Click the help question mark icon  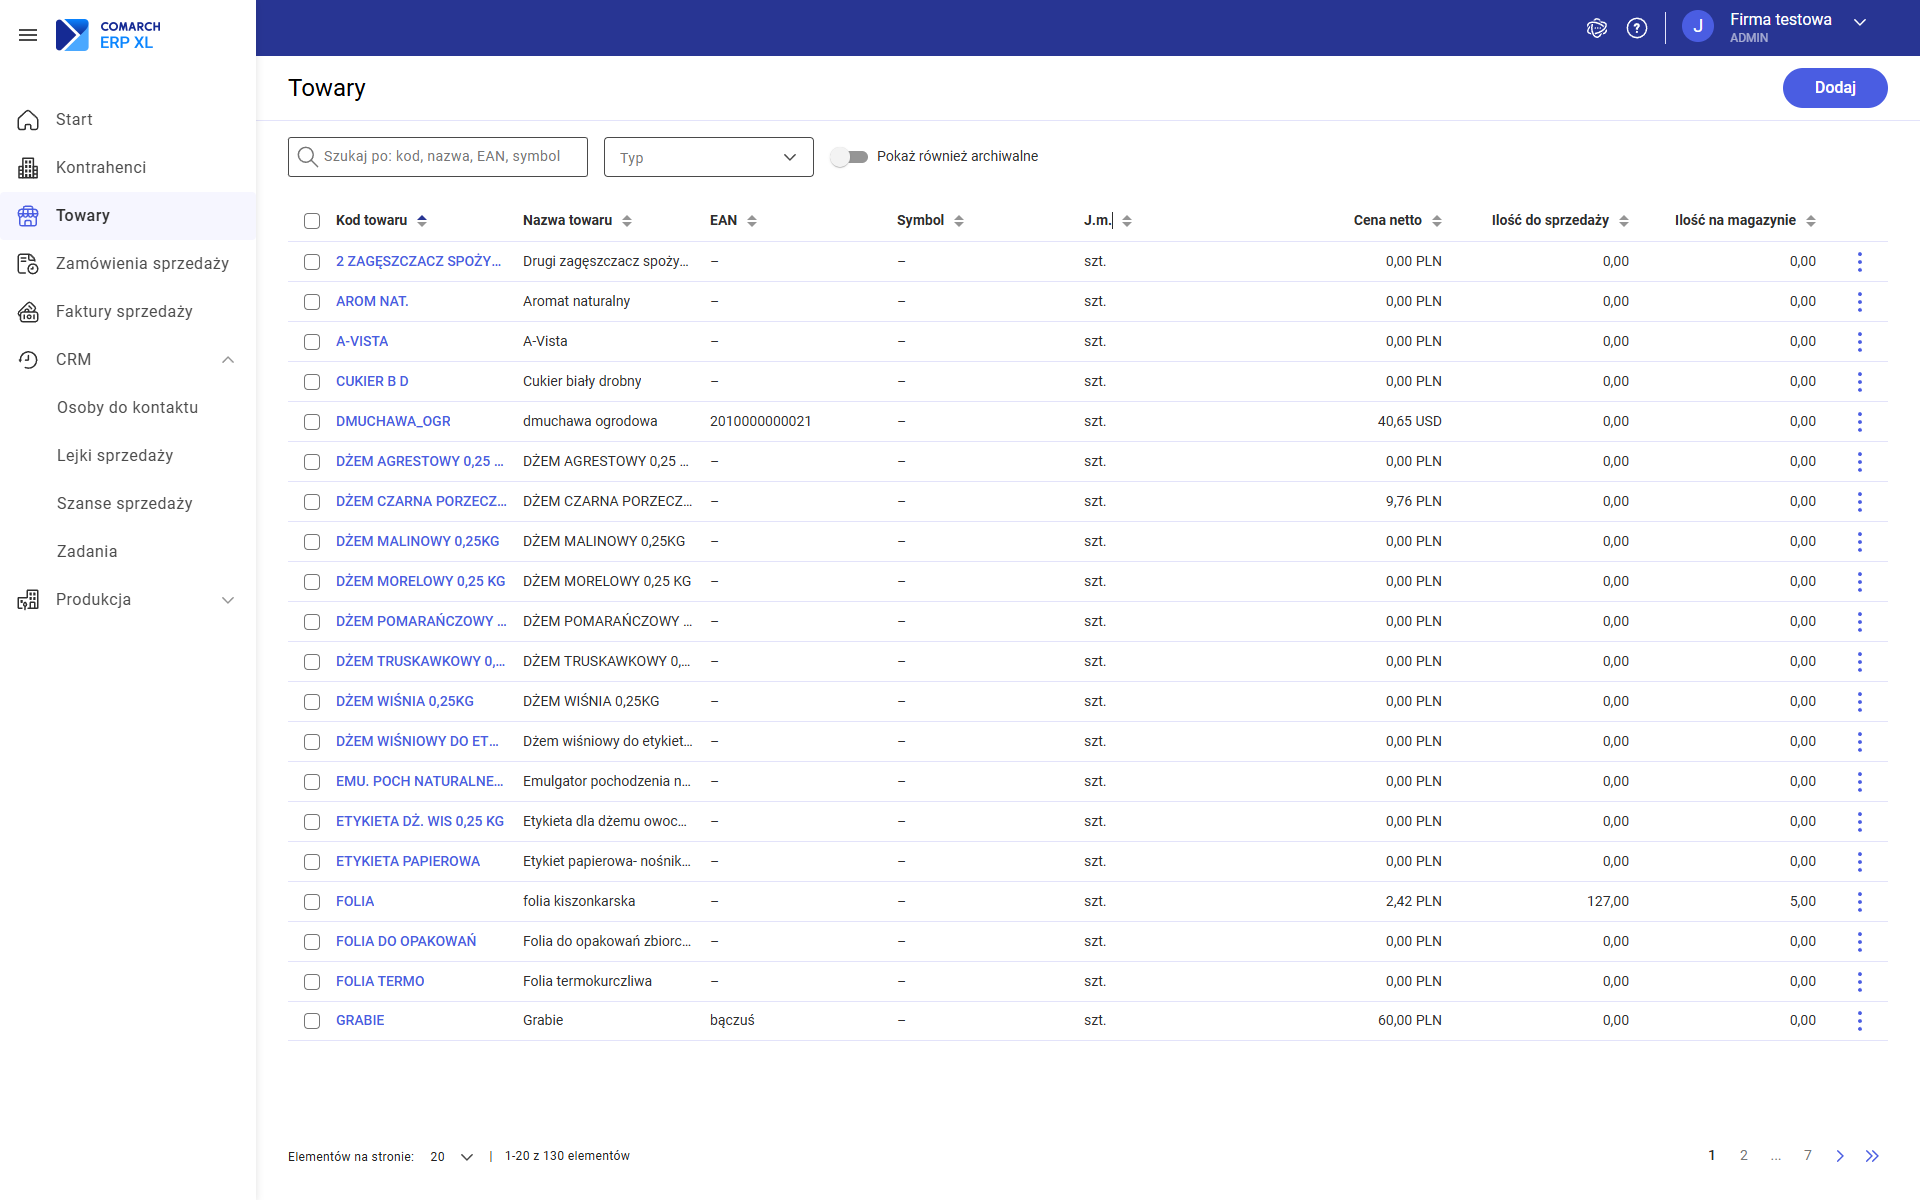tap(1637, 28)
